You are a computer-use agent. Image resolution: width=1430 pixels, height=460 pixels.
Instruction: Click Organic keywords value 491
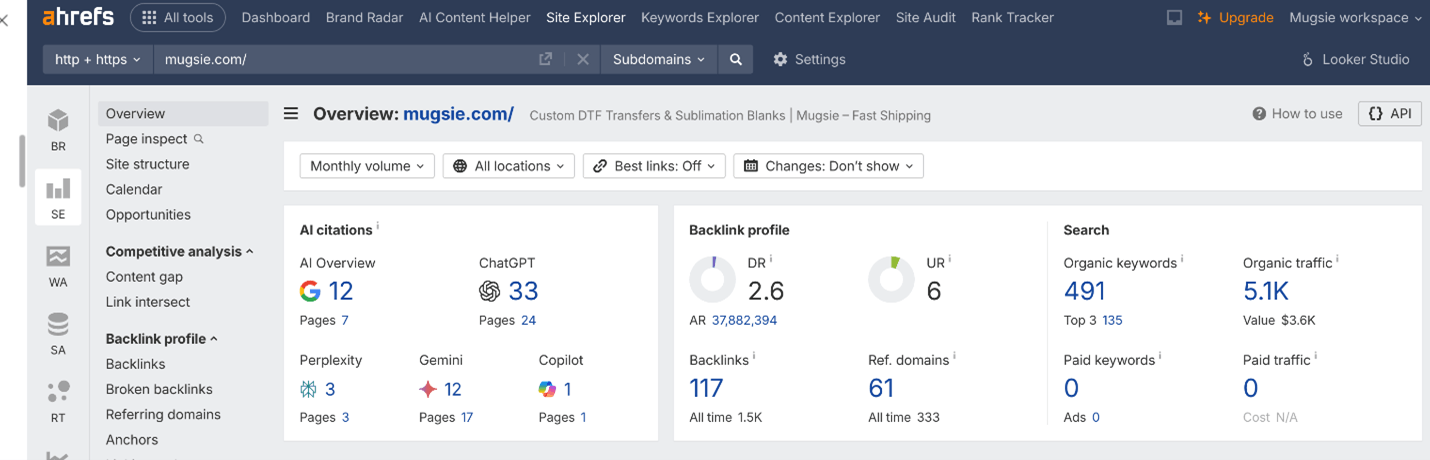(1085, 291)
